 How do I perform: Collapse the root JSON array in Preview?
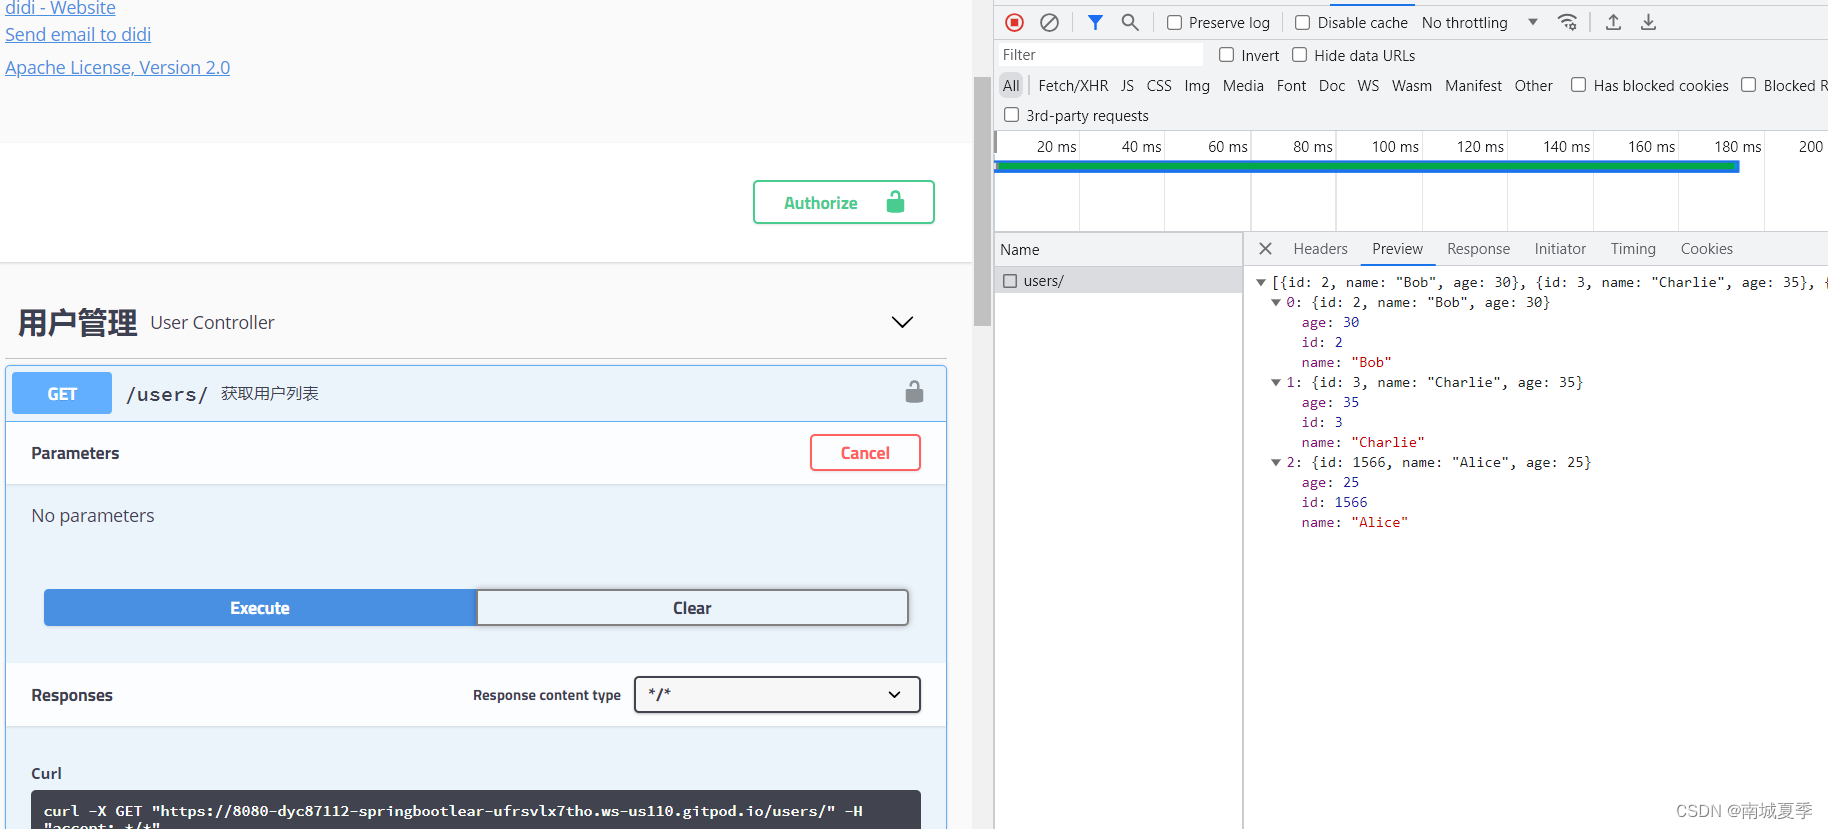[1261, 283]
